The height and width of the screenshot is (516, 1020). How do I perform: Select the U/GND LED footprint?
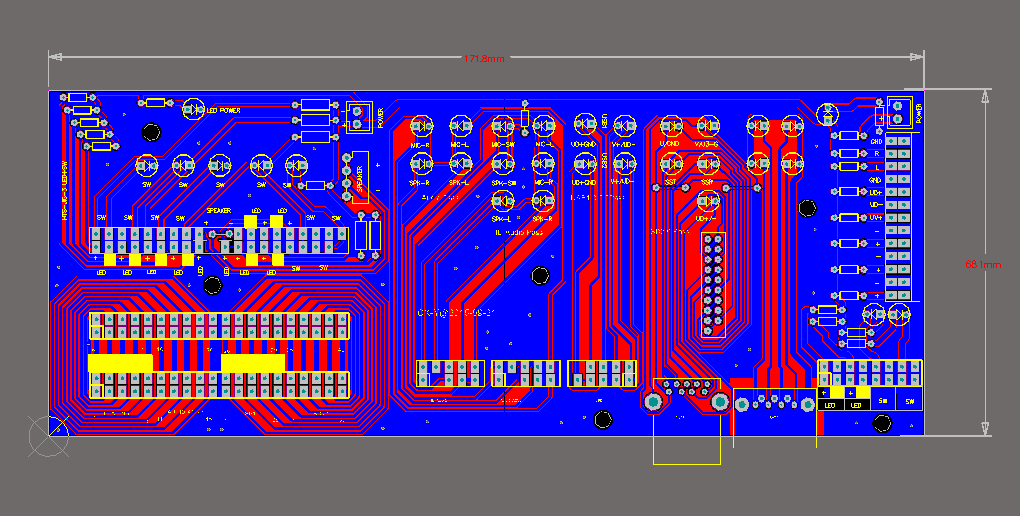pos(670,125)
